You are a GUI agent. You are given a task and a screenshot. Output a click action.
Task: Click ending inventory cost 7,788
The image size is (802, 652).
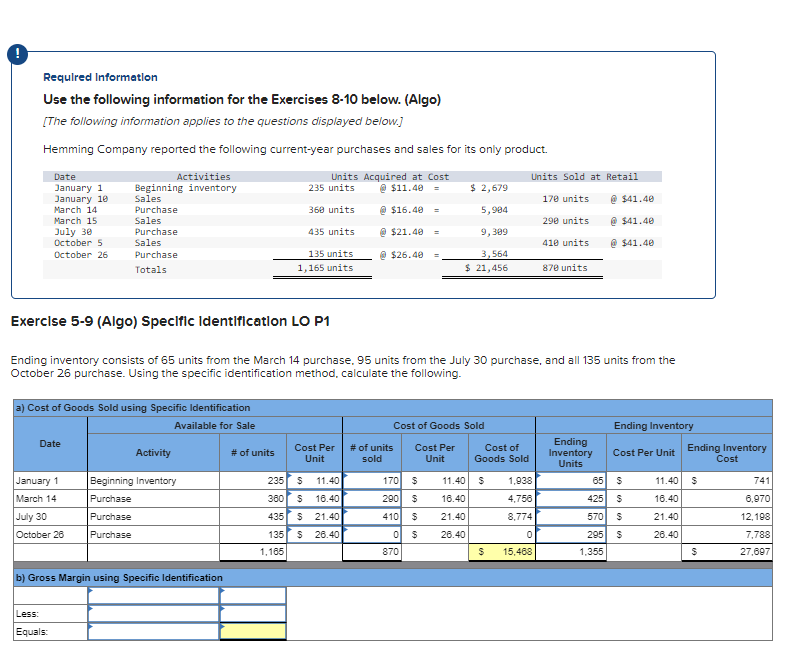tap(727, 534)
